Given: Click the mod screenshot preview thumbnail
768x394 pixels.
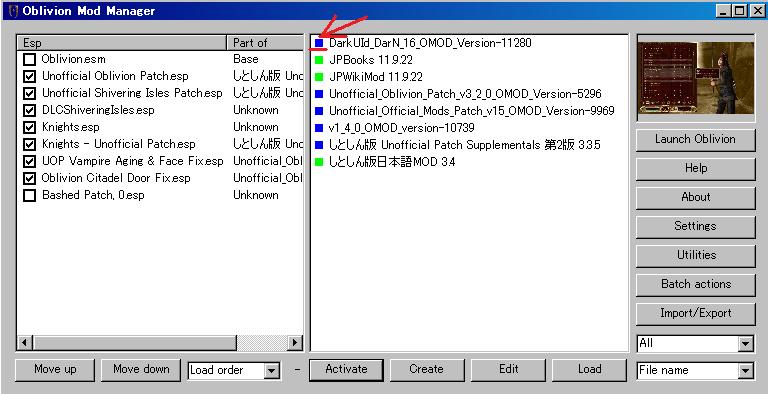Looking at the screenshot, I should tap(696, 77).
